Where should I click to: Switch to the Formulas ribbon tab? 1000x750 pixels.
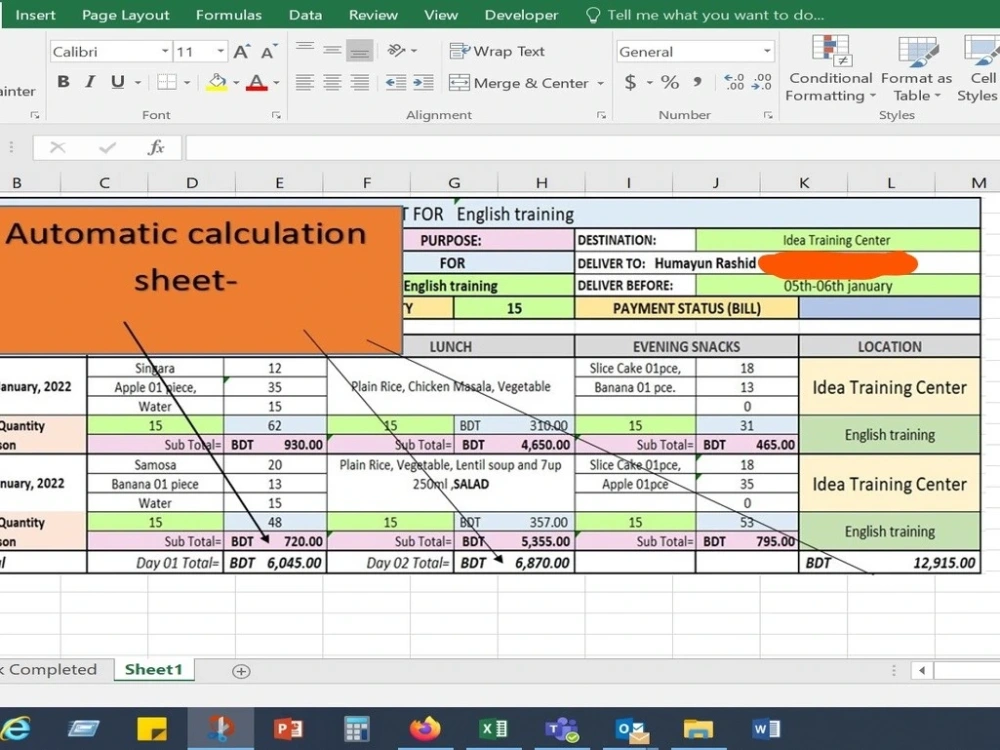tap(228, 14)
